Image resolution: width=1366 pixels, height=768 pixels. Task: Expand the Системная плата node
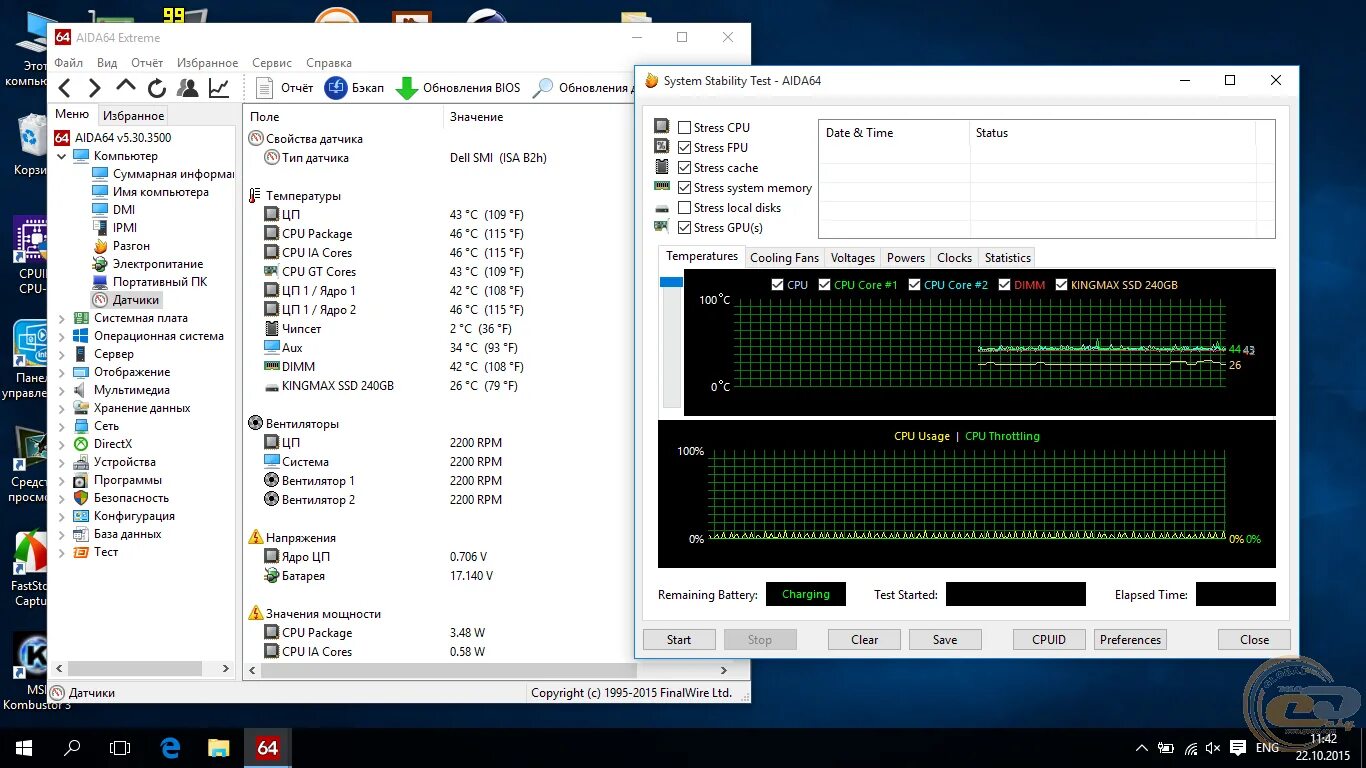click(x=61, y=318)
